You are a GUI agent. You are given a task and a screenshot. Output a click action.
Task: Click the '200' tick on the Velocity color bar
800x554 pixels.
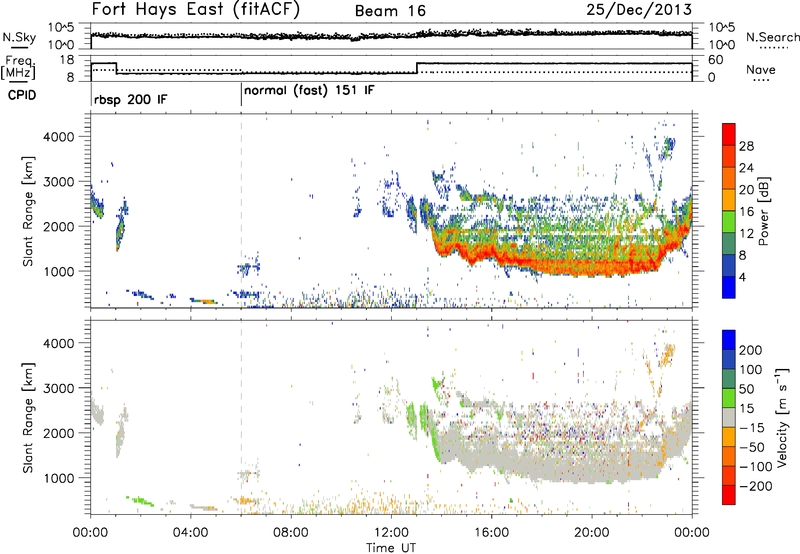[x=751, y=350]
